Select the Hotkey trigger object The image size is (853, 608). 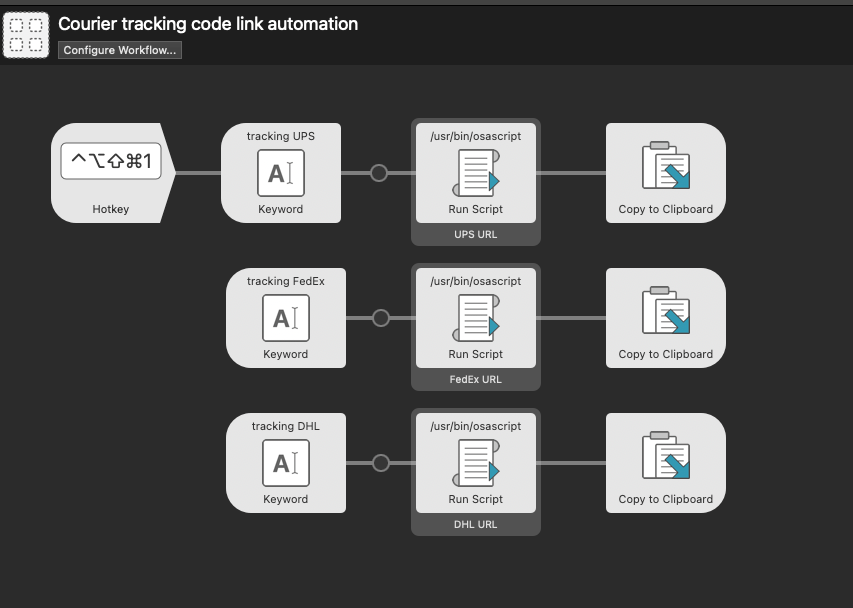coord(113,173)
